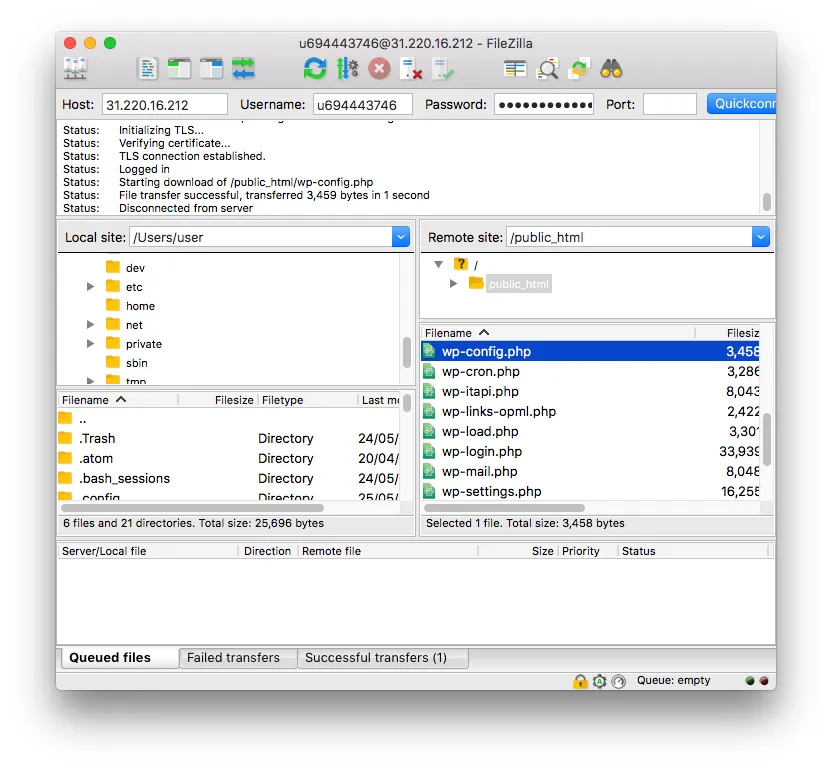Click the speed limits gauge icon
The image size is (832, 770).
pos(618,681)
